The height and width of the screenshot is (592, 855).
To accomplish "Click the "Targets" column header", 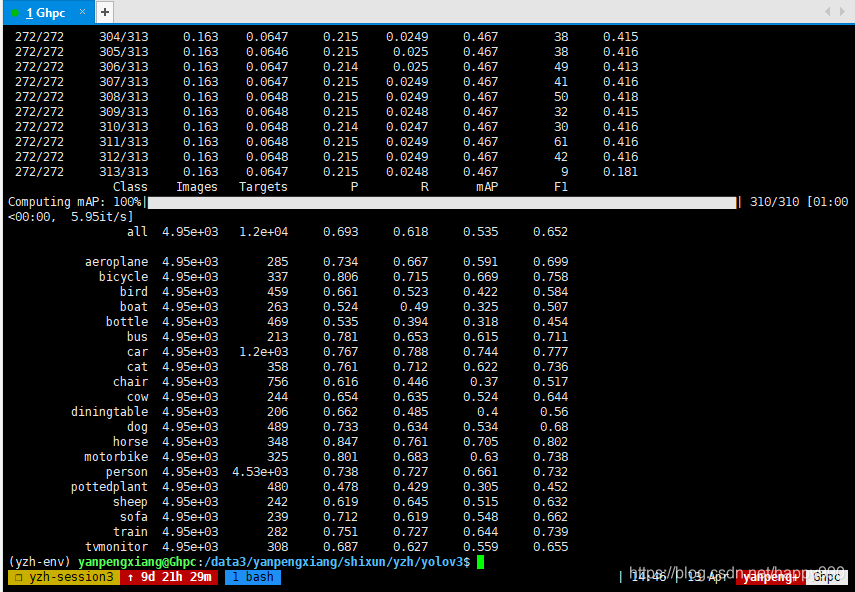I will 263,187.
